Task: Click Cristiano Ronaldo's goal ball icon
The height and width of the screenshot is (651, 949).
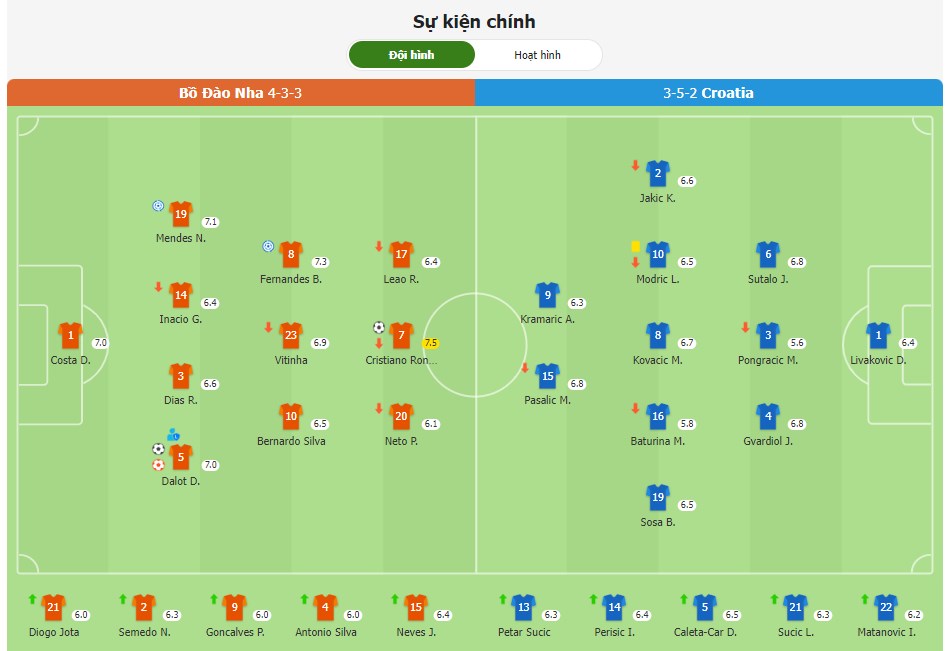Action: (x=377, y=328)
